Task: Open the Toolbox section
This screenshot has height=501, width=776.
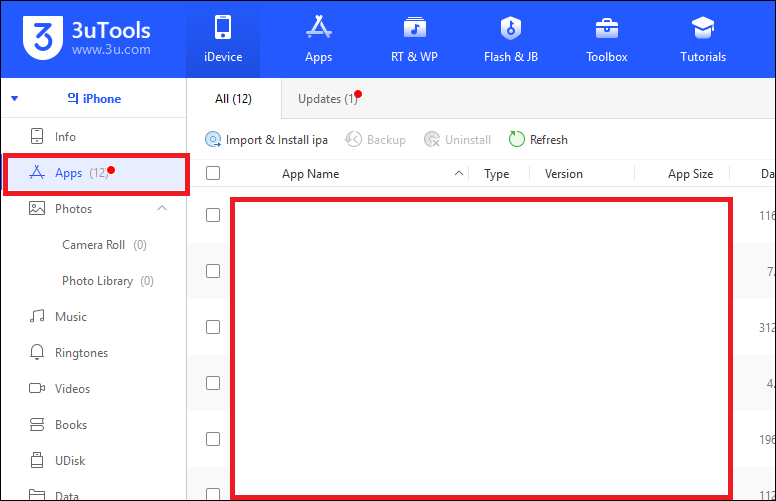Action: tap(607, 40)
